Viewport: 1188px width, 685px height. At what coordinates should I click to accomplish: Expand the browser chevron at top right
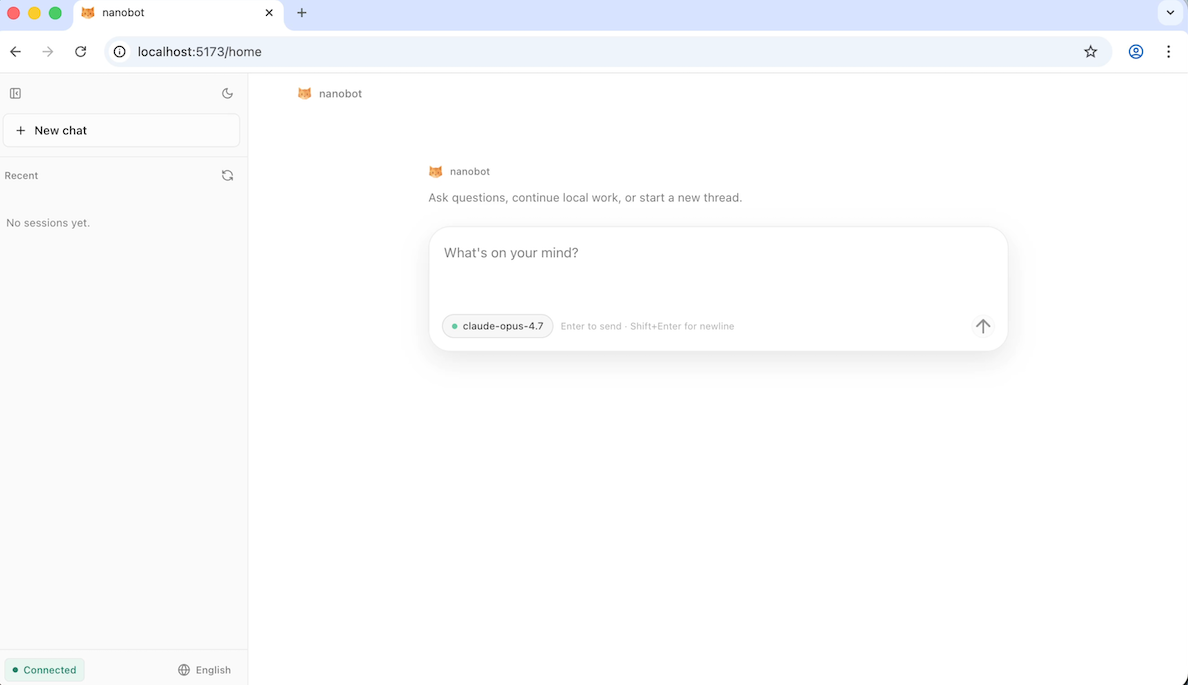coord(1170,13)
